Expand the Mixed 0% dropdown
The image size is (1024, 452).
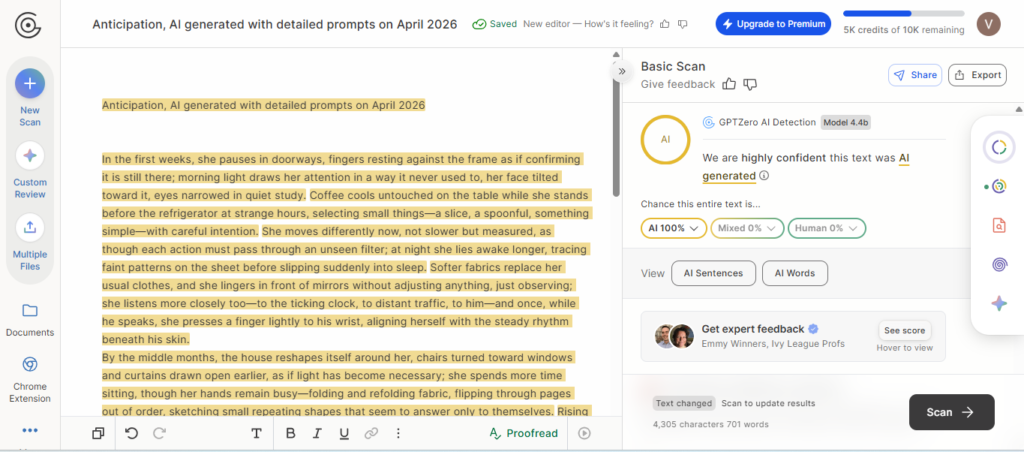tap(747, 228)
